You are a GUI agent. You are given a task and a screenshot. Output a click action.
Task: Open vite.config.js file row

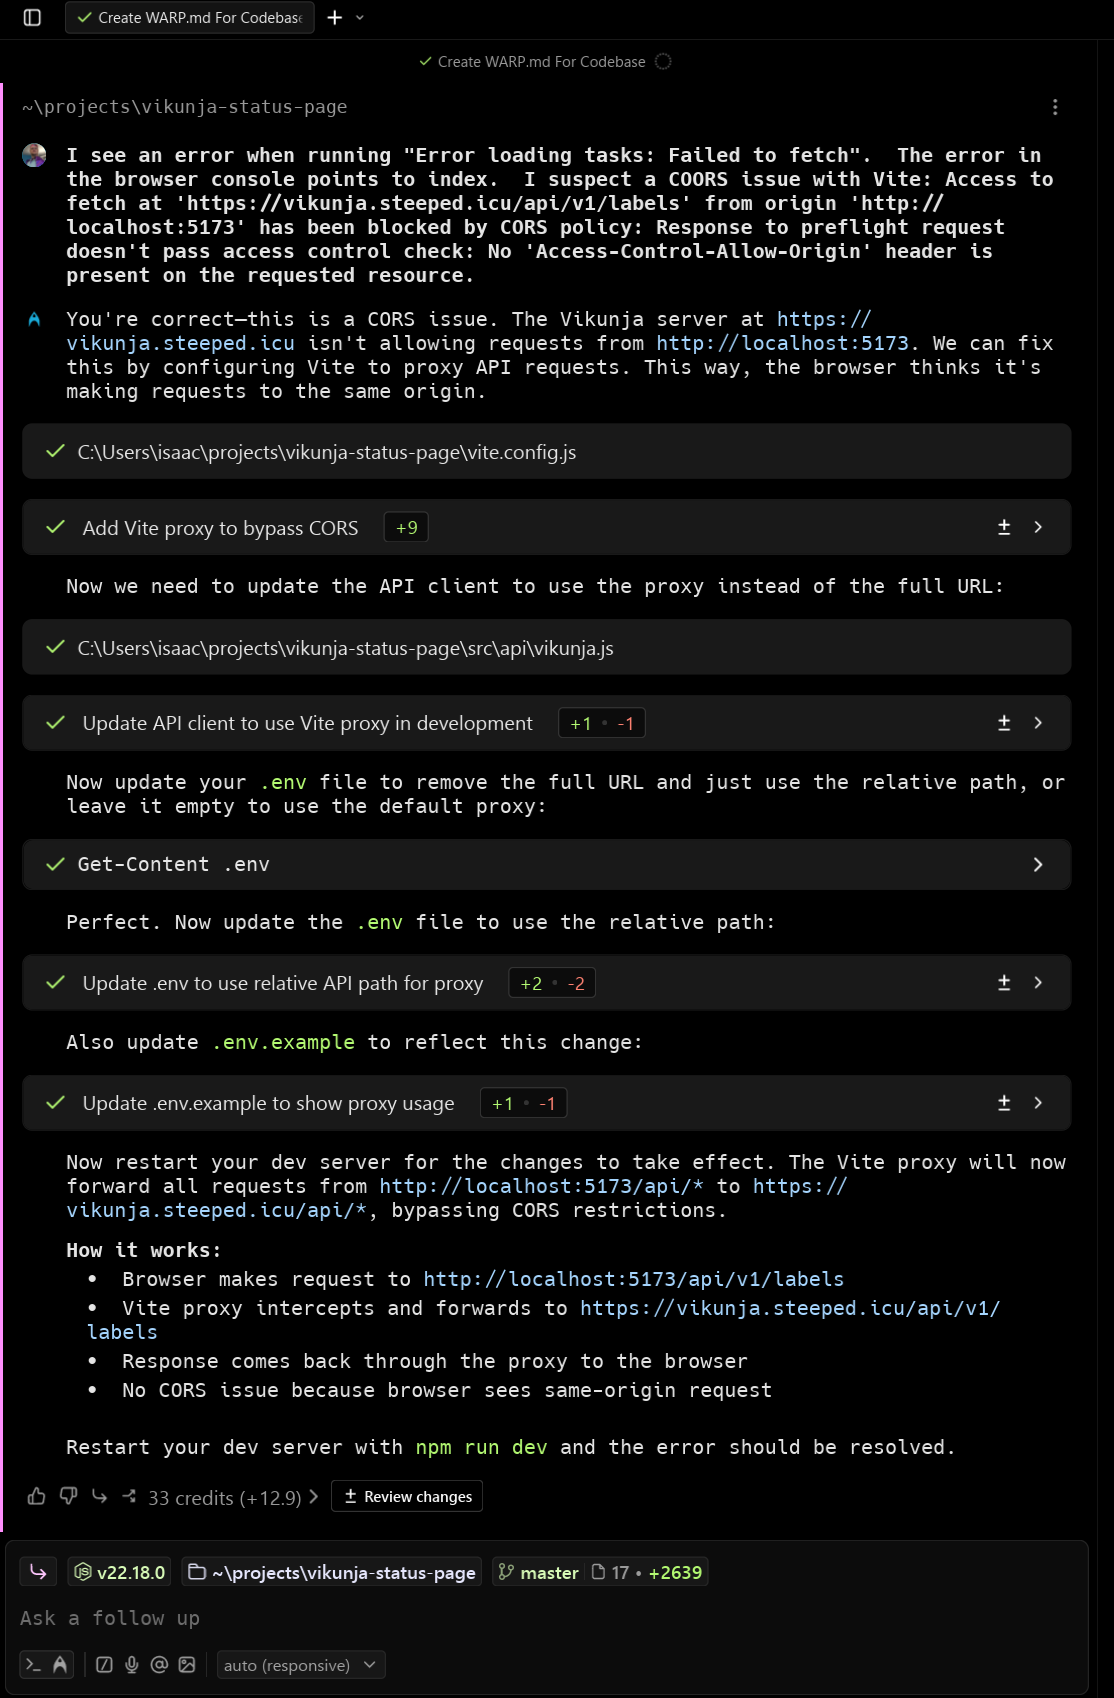(547, 452)
